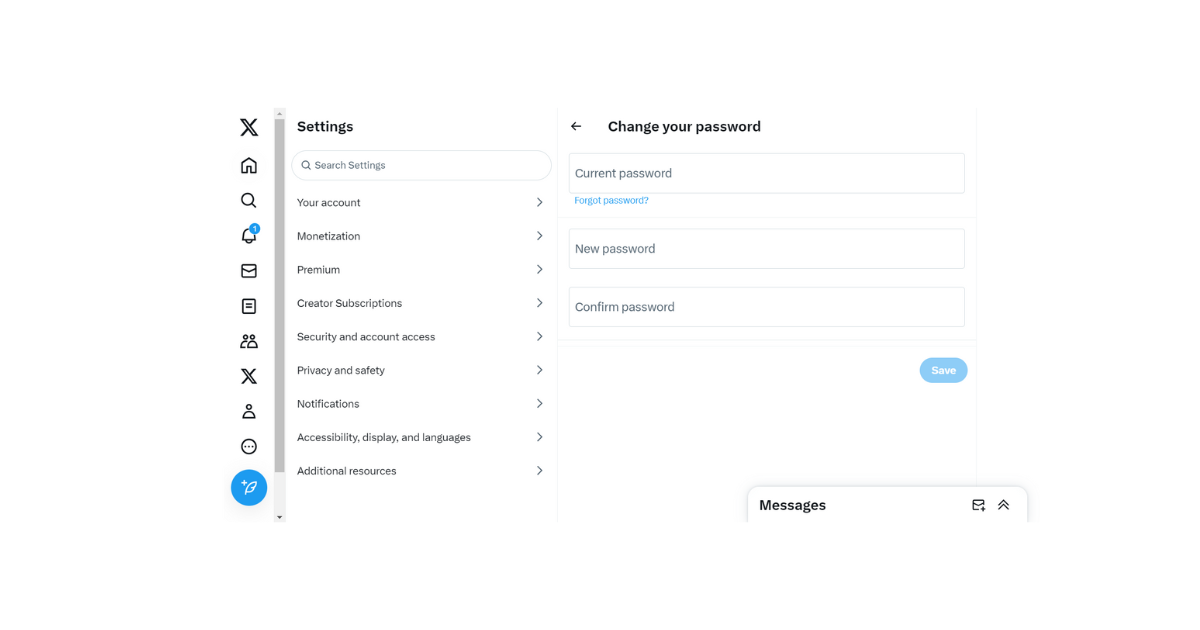Screen dimensions: 1200x630
Task: Focus the Current password field
Action: (x=766, y=173)
